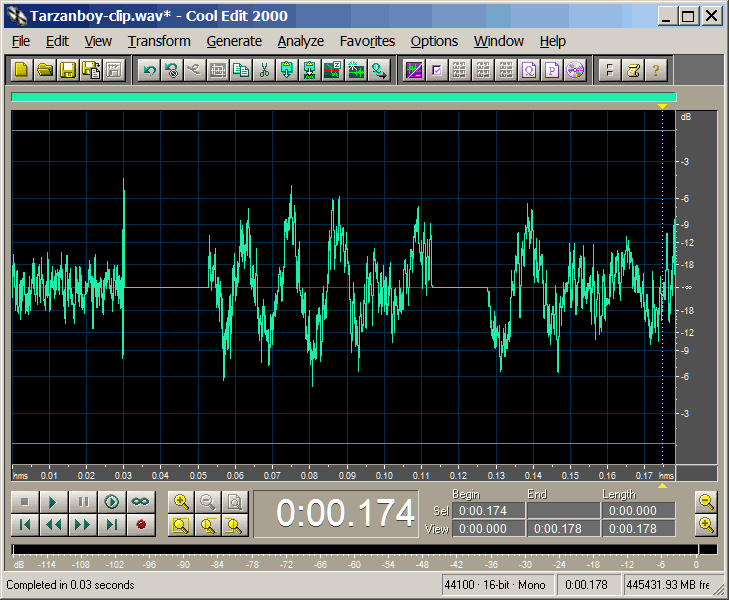Click the level meter bar at -48 dB

click(x=422, y=550)
